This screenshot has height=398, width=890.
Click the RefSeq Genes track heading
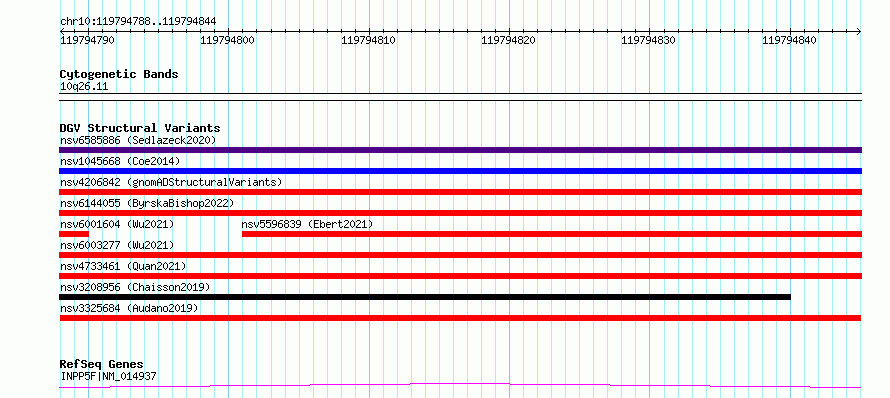pyautogui.click(x=102, y=364)
